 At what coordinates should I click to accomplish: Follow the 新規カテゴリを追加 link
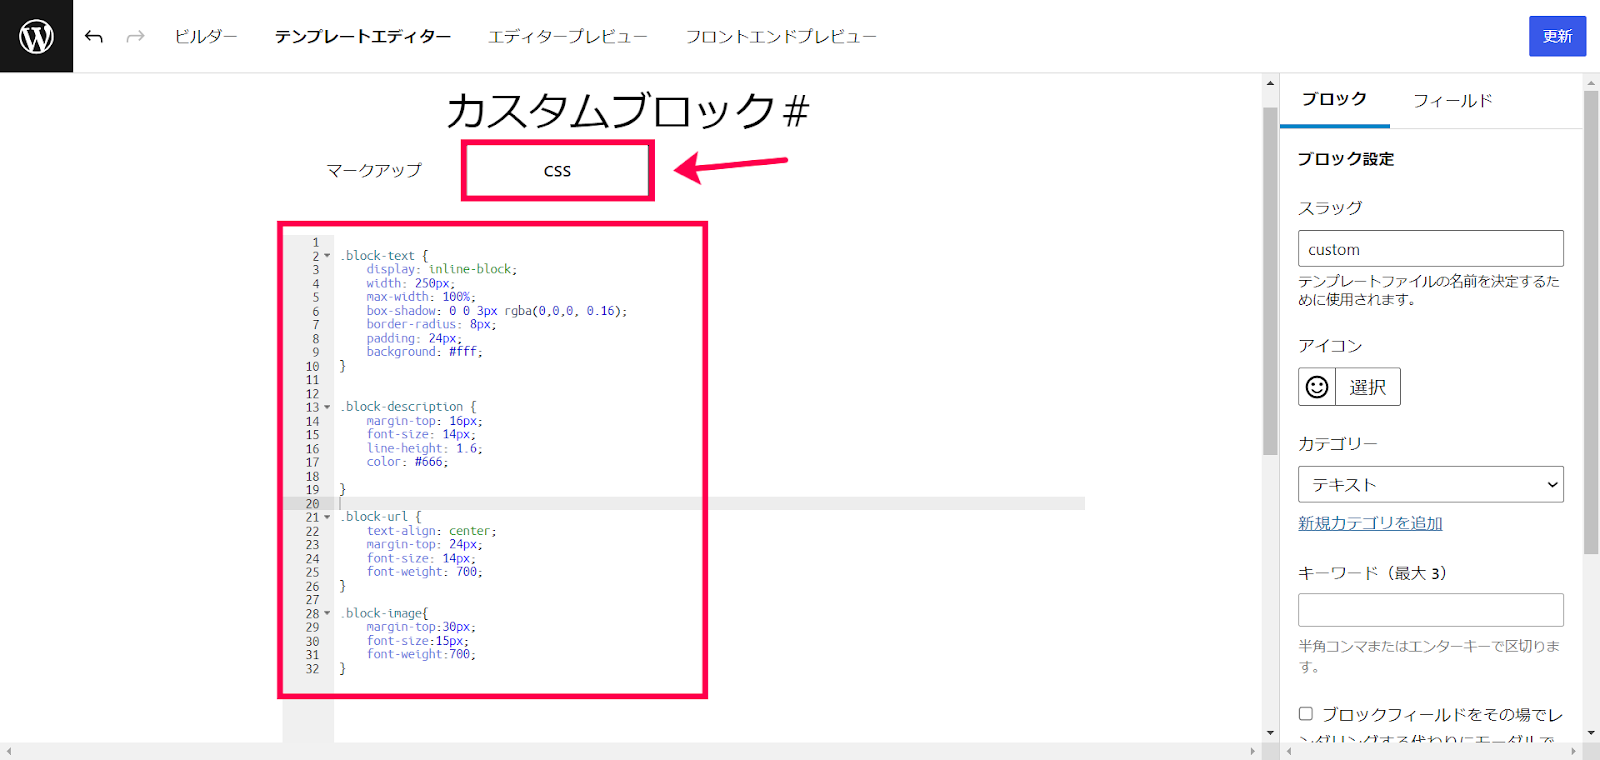(1370, 523)
